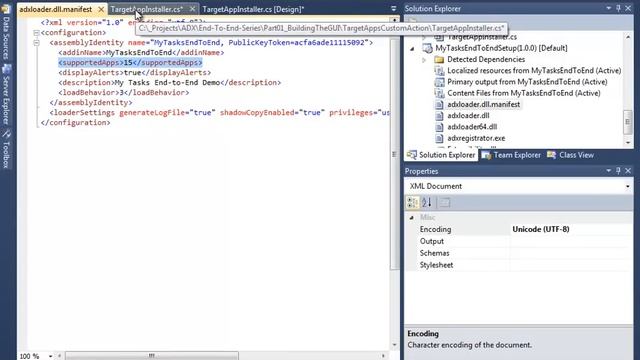
Task: Click the supportedApps line in editor
Action: tap(130, 62)
